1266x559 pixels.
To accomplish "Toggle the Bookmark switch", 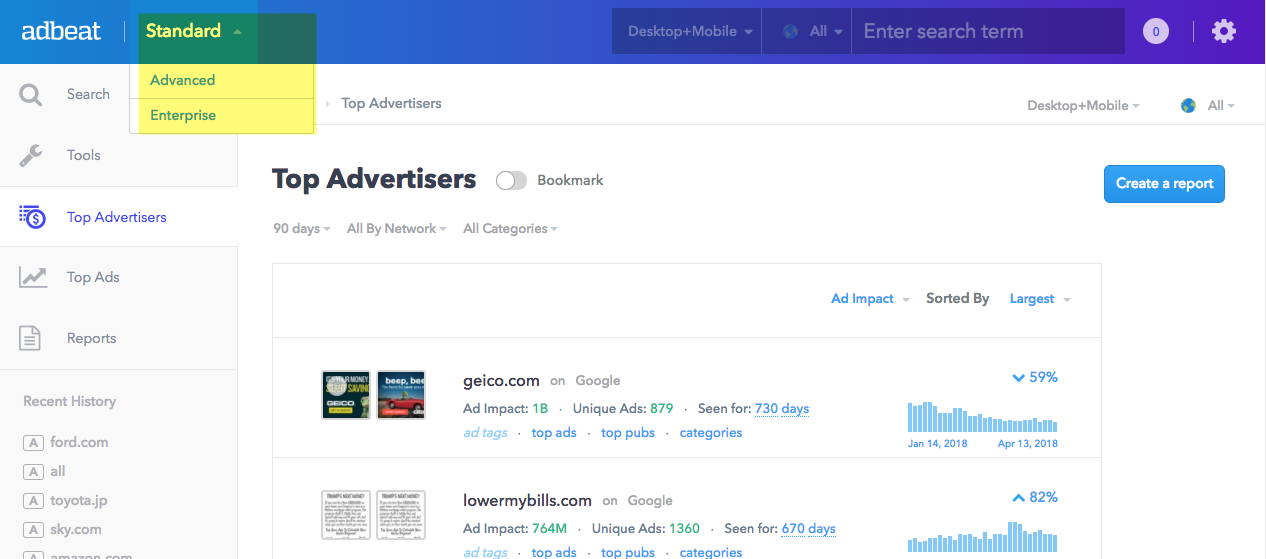I will click(x=511, y=181).
